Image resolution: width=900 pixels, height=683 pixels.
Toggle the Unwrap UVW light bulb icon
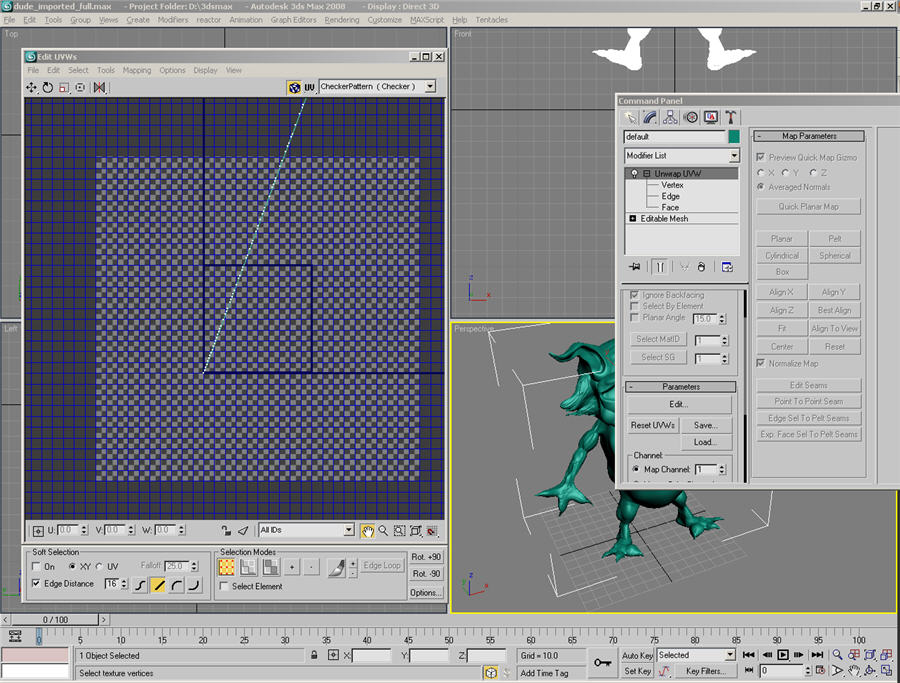coord(634,173)
